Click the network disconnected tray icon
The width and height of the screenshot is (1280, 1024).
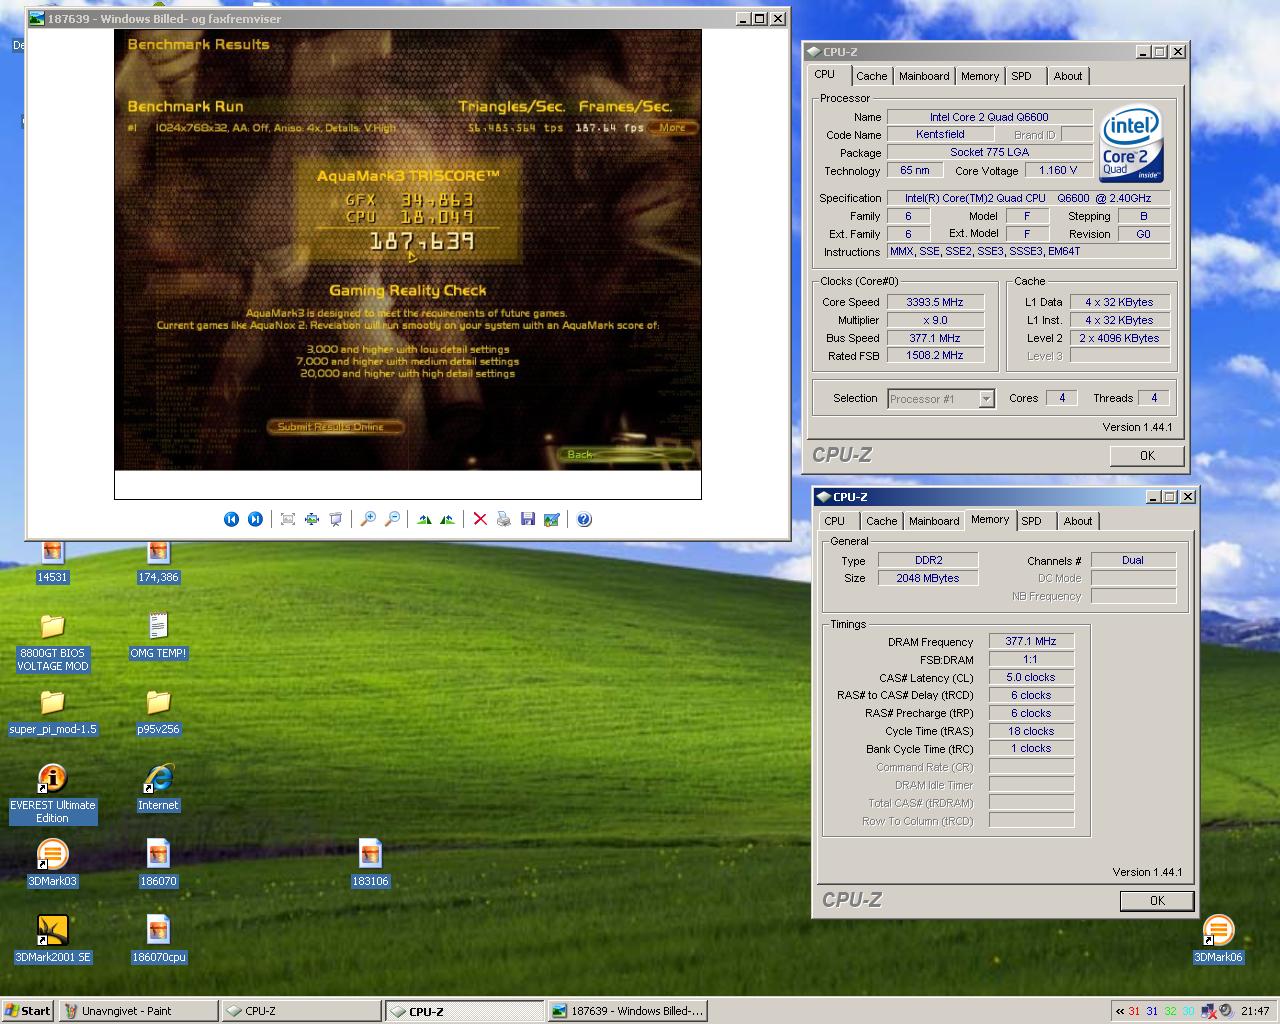point(1209,1011)
